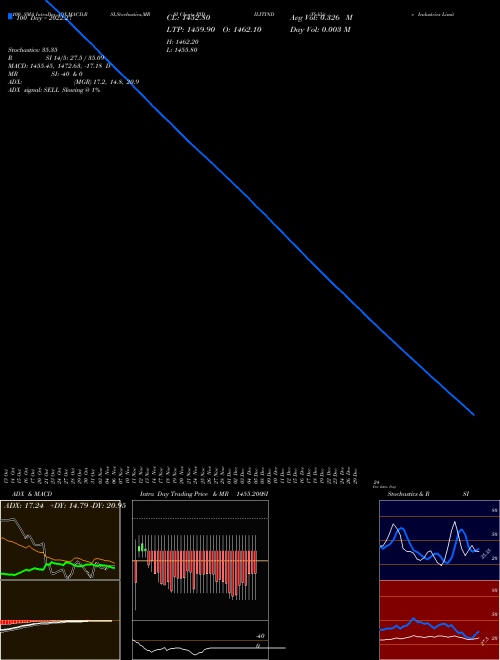Click the 'SI: -40 & 0' reading

click(66, 74)
